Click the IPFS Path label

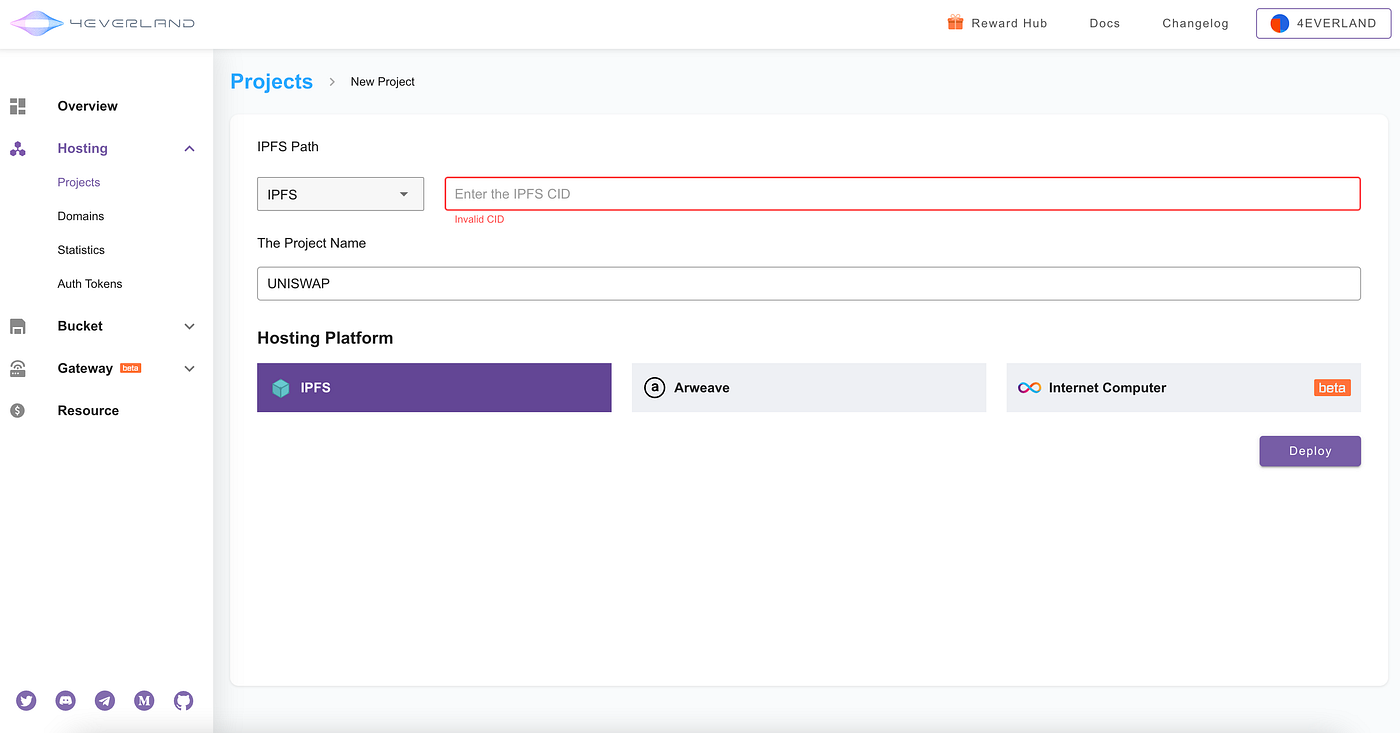coord(288,147)
